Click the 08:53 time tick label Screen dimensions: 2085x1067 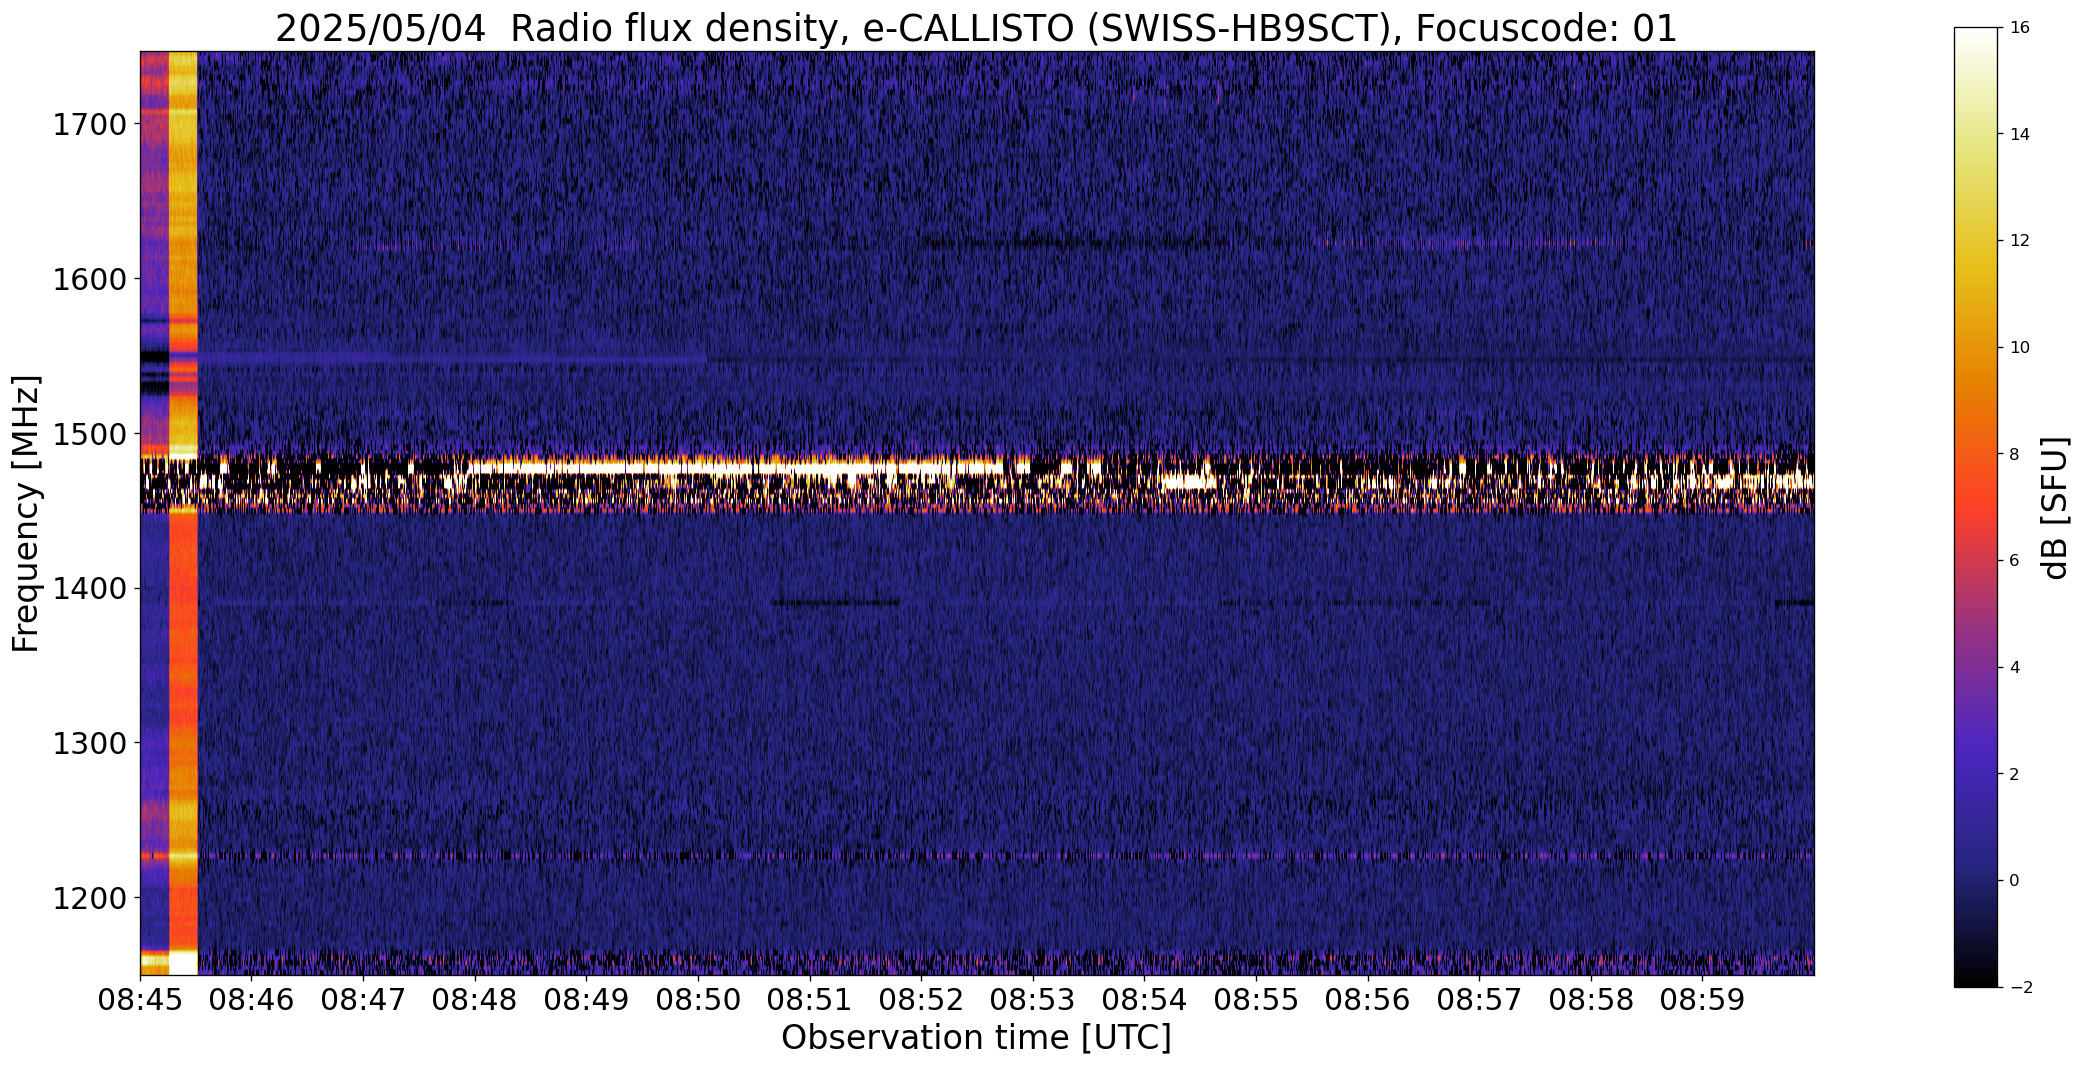[x=1033, y=1000]
